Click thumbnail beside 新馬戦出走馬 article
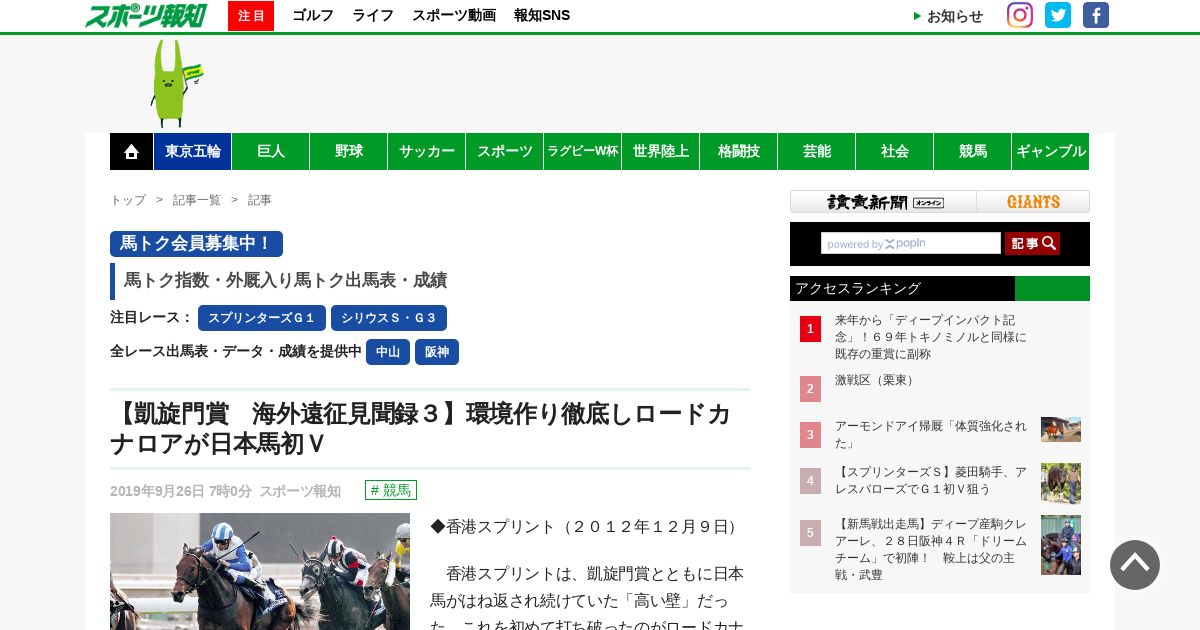Image resolution: width=1200 pixels, height=630 pixels. [1061, 545]
